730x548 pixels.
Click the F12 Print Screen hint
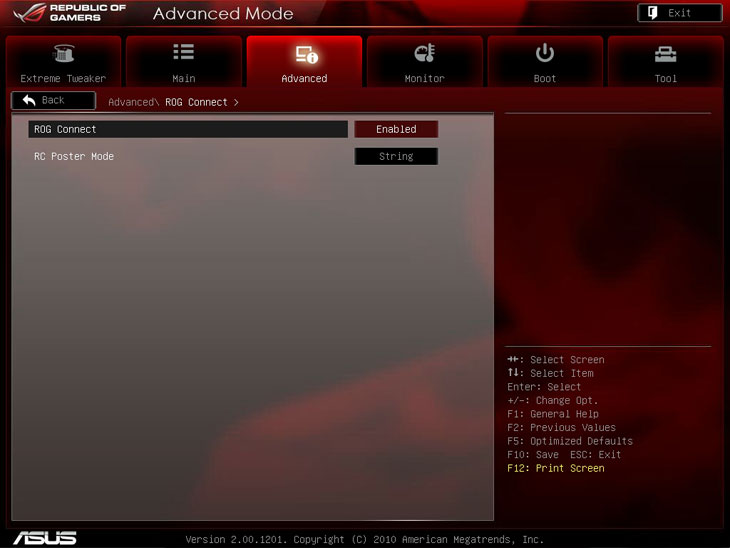point(556,468)
